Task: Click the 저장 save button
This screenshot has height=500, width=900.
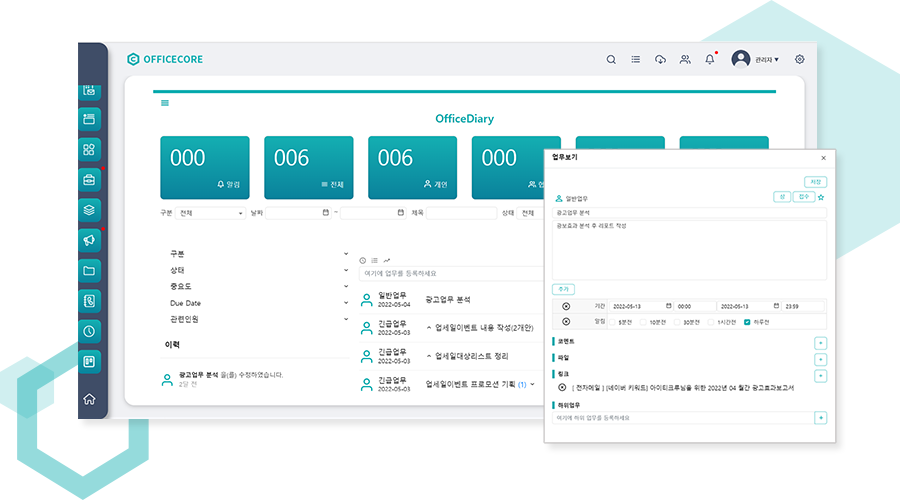Action: point(815,182)
